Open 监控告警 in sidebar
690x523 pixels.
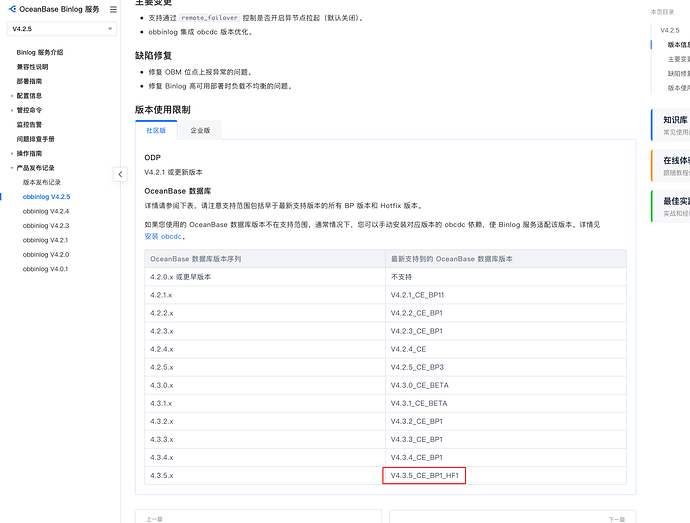point(29,125)
